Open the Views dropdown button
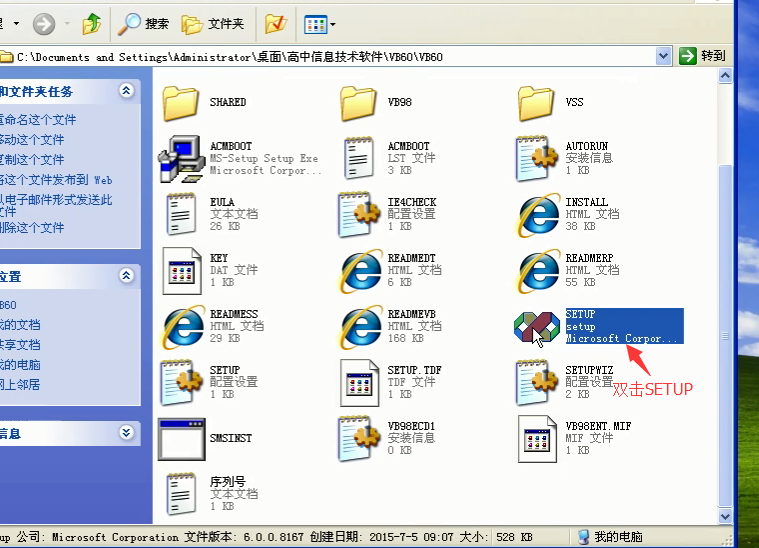759x548 pixels. tap(319, 24)
